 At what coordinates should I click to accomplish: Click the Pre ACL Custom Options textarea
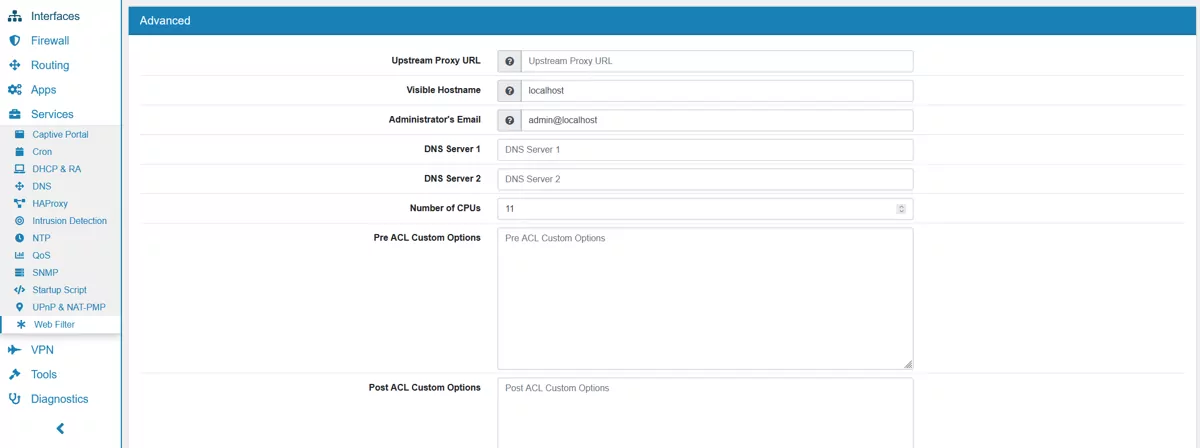705,299
